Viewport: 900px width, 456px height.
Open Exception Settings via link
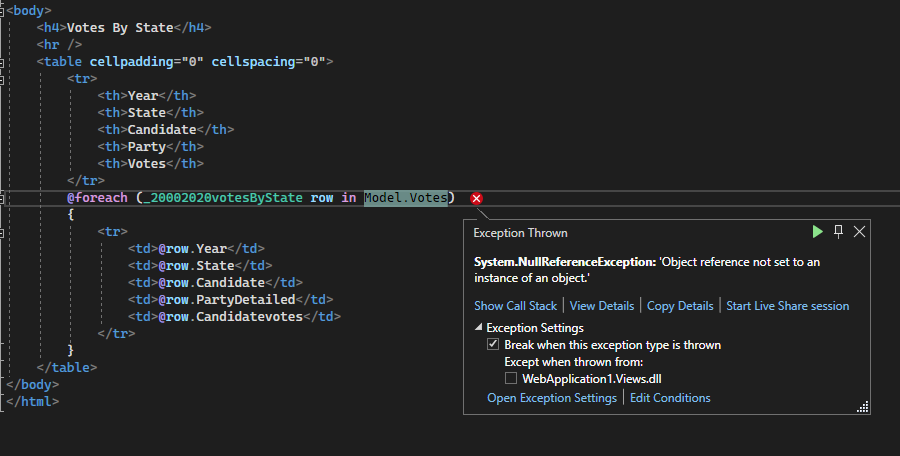[x=551, y=398]
